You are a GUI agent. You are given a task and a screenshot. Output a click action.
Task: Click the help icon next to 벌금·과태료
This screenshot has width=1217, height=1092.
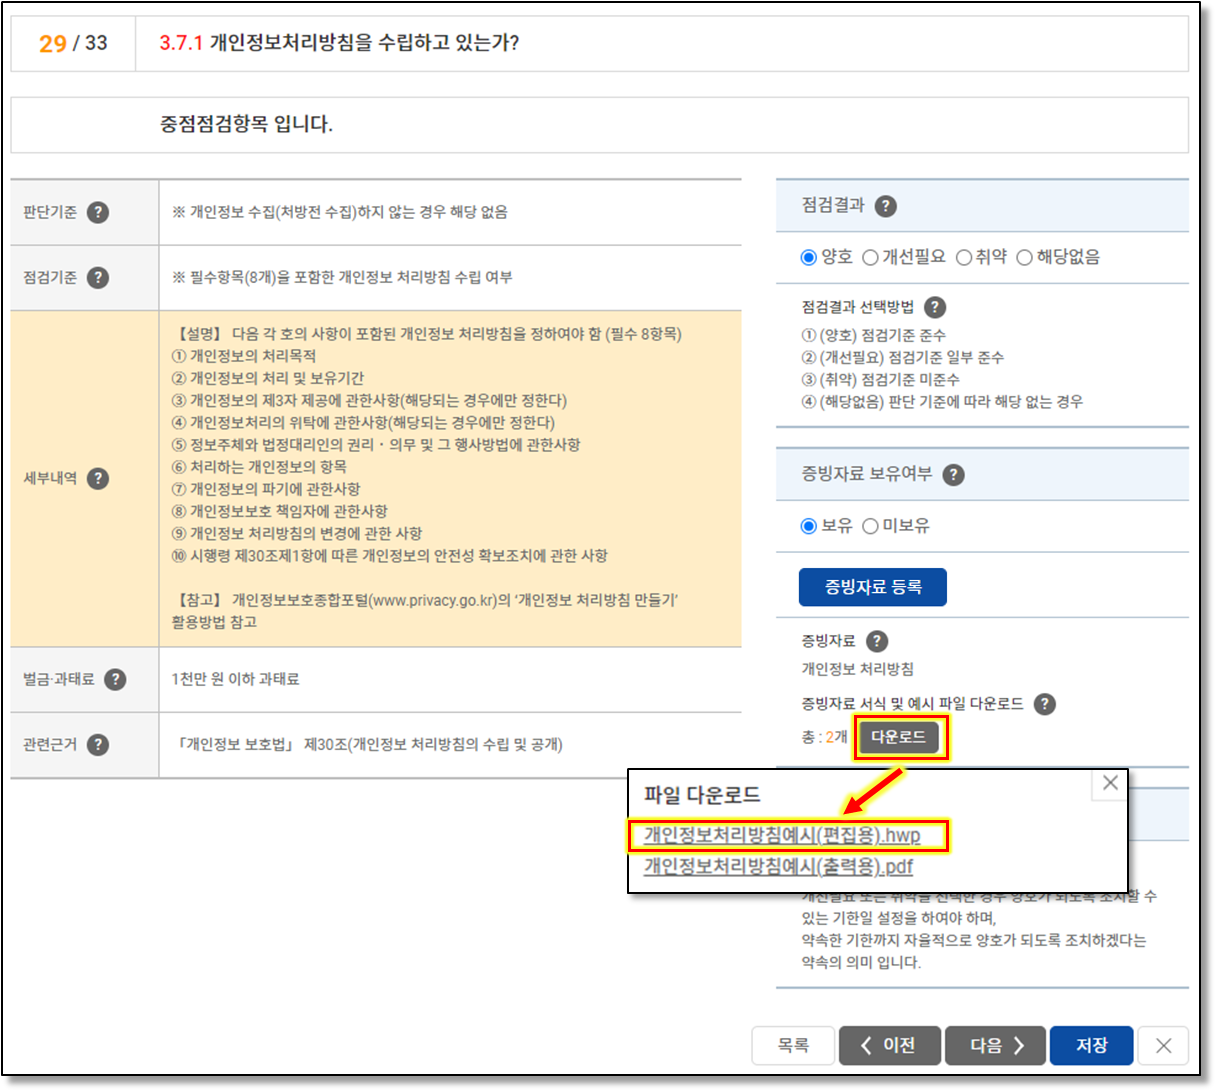[x=116, y=679]
